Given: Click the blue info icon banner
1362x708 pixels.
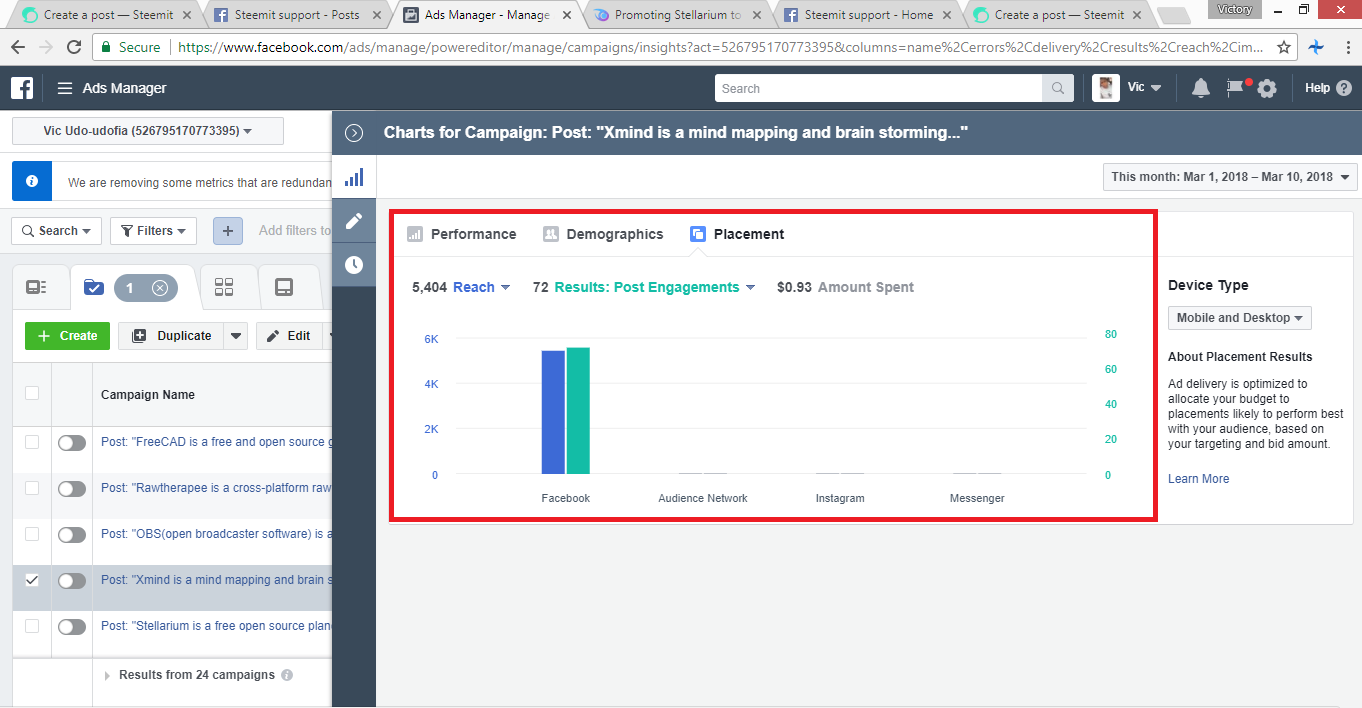Looking at the screenshot, I should 32,182.
